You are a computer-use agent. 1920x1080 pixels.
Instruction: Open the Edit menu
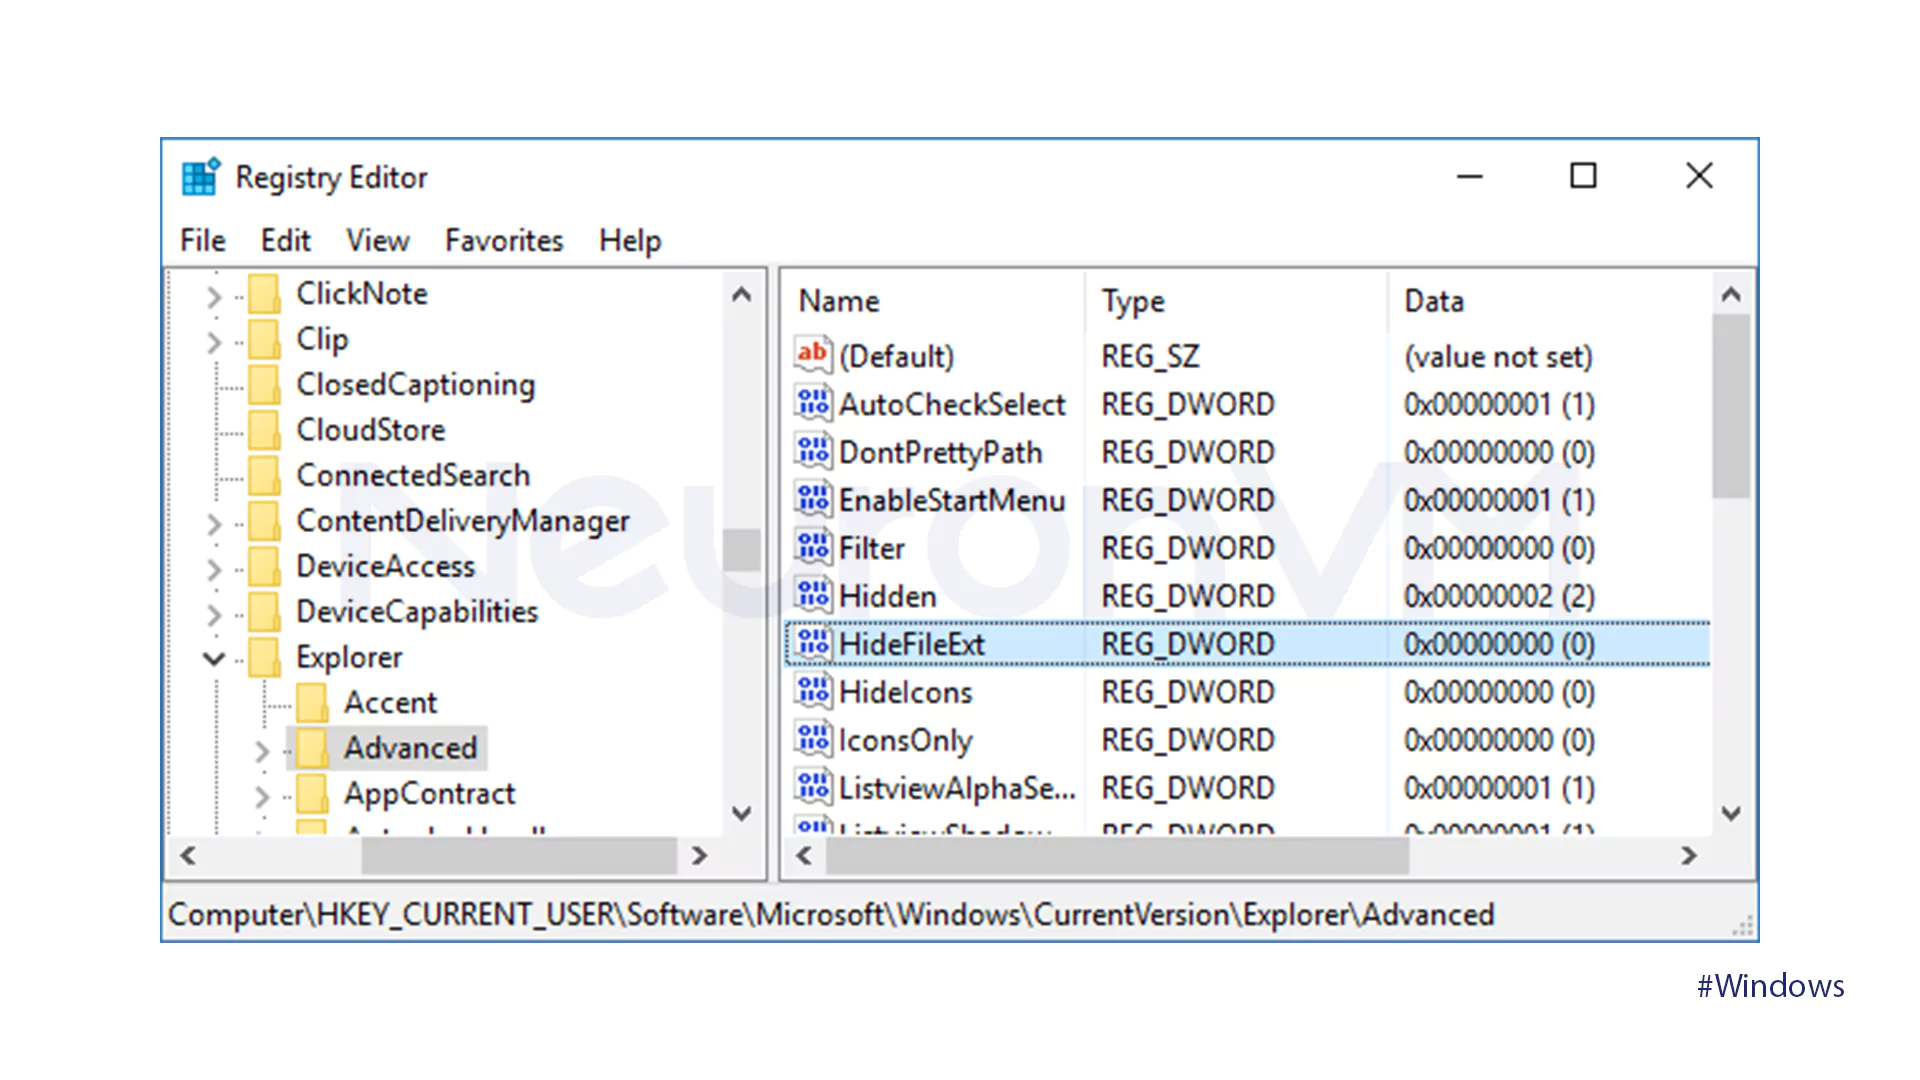pyautogui.click(x=286, y=240)
